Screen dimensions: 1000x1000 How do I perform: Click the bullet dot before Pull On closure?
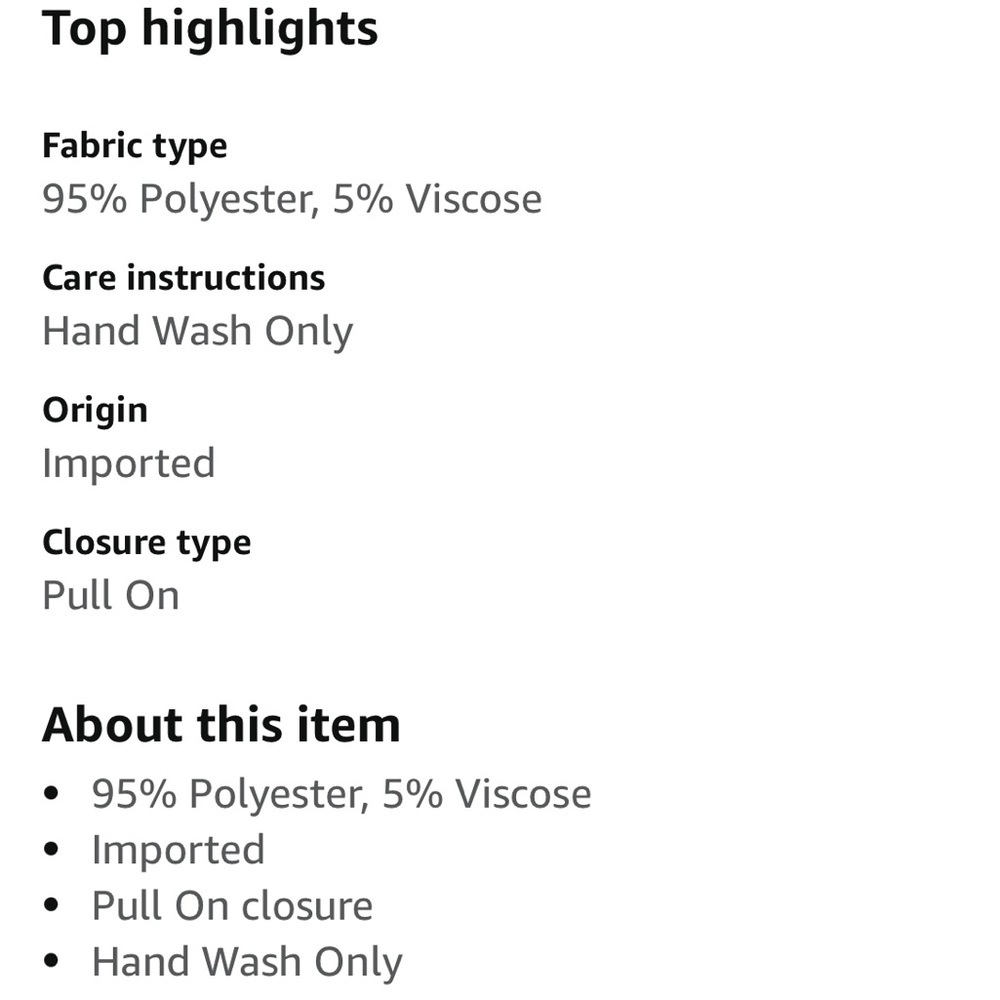tap(52, 904)
